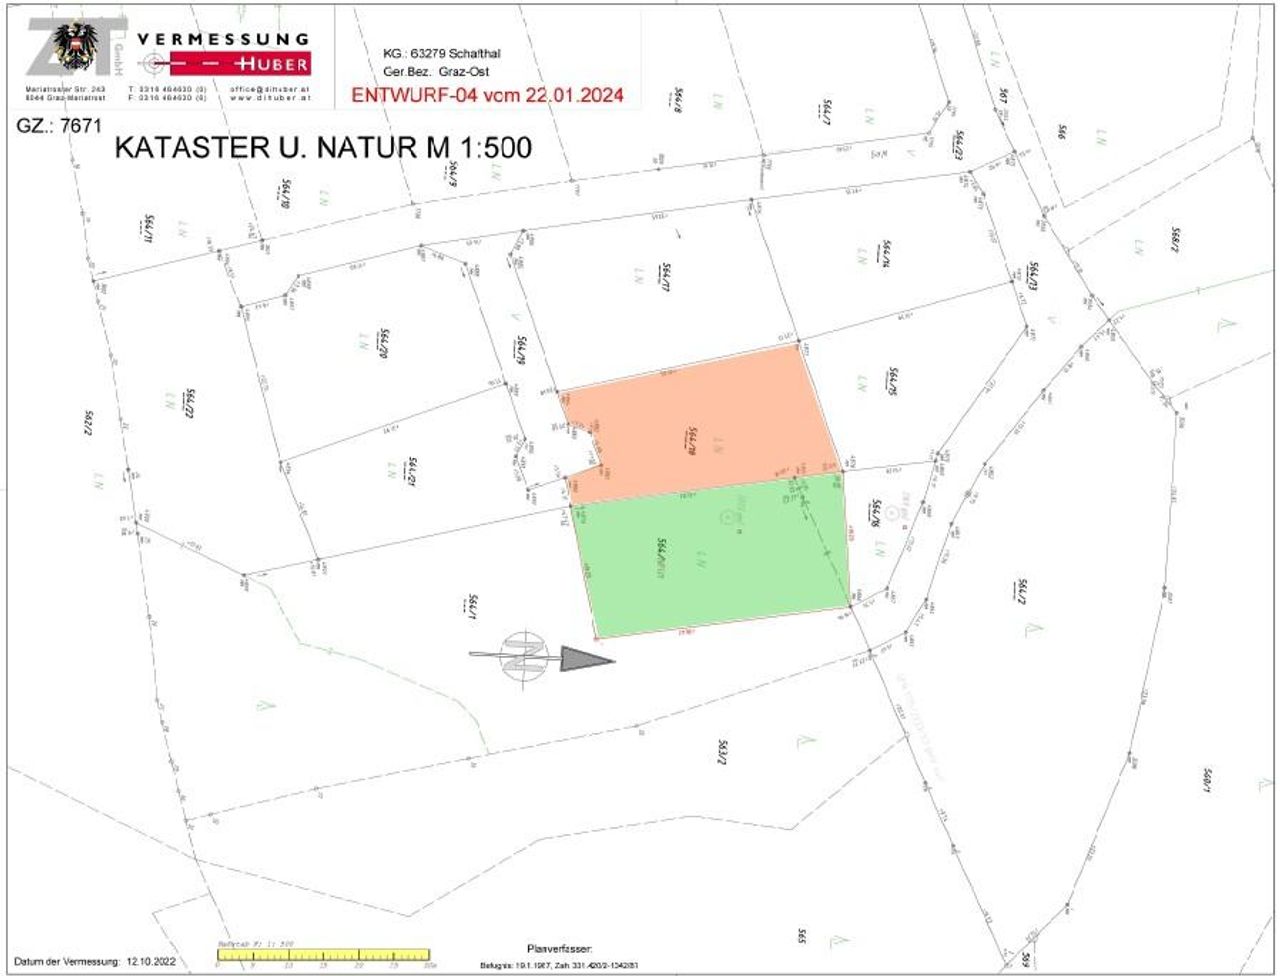
Task: Click the yellow scale bar
Action: point(323,955)
